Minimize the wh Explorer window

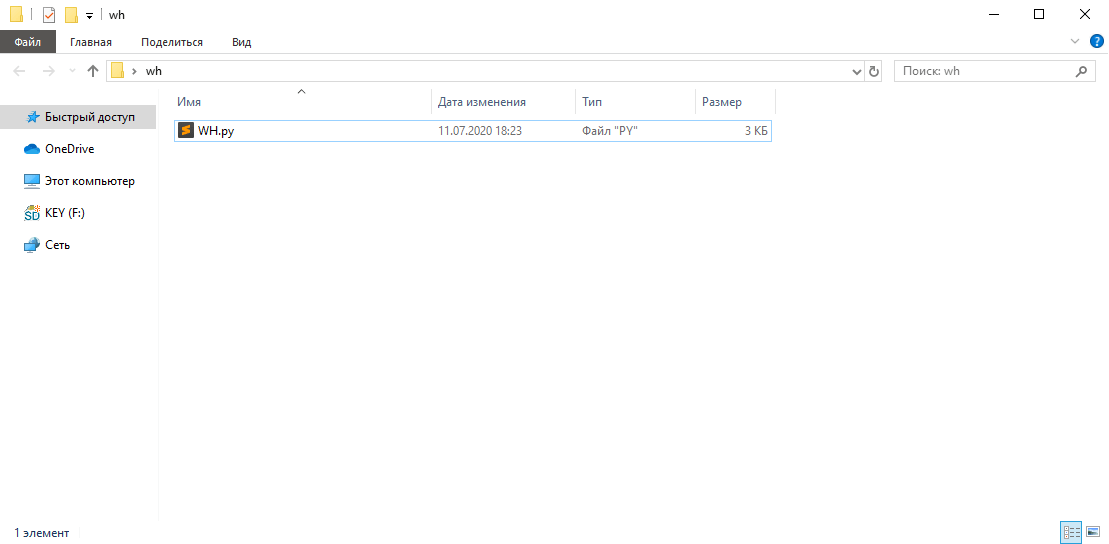point(994,14)
